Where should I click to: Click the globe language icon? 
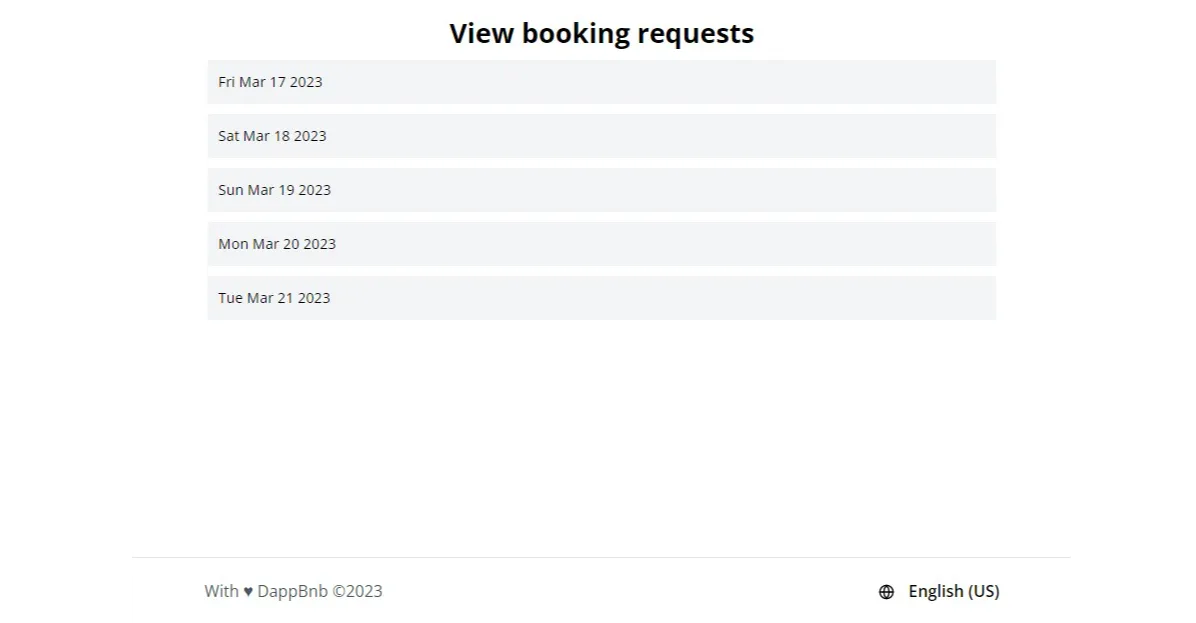[886, 592]
